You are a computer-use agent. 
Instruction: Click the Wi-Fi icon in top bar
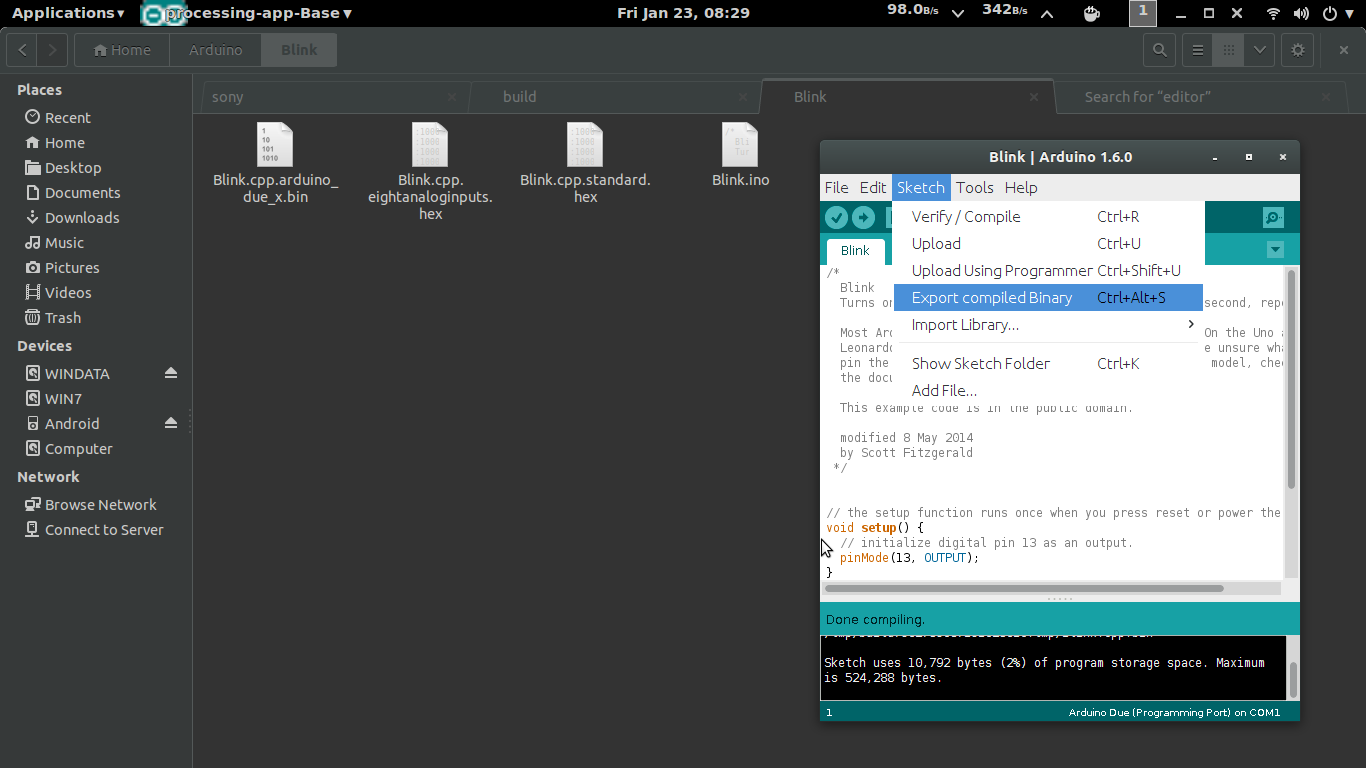(1273, 13)
